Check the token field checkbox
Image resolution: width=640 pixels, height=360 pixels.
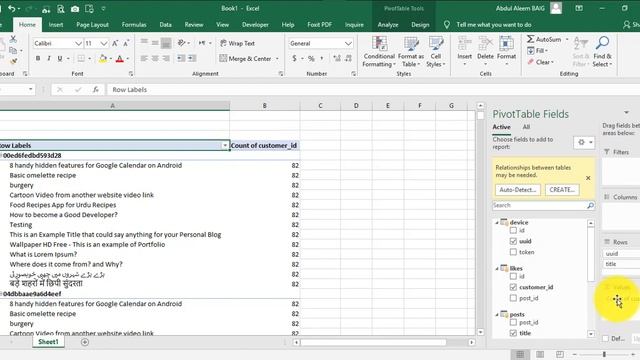pyautogui.click(x=513, y=252)
